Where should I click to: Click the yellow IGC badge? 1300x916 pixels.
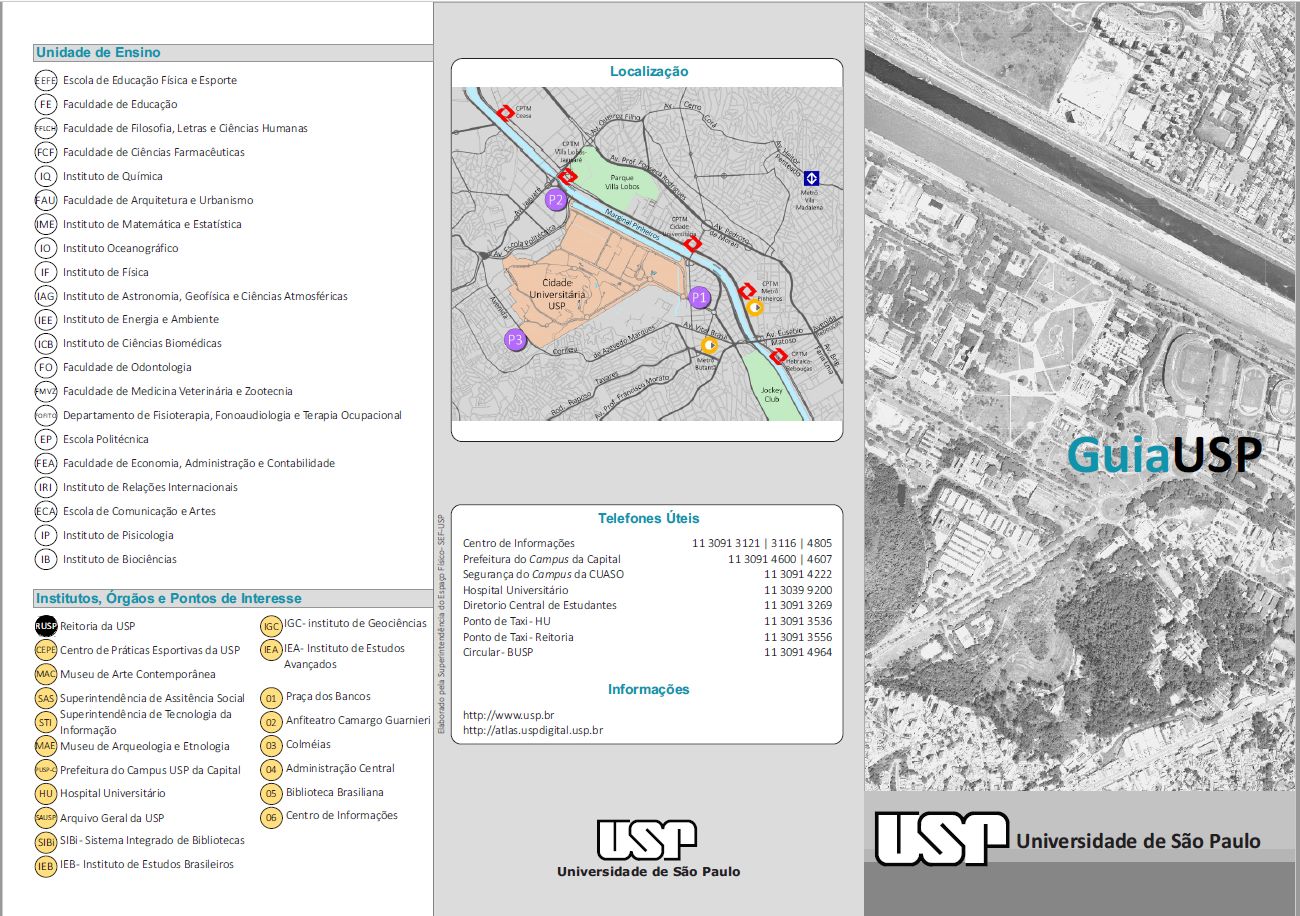(x=271, y=626)
